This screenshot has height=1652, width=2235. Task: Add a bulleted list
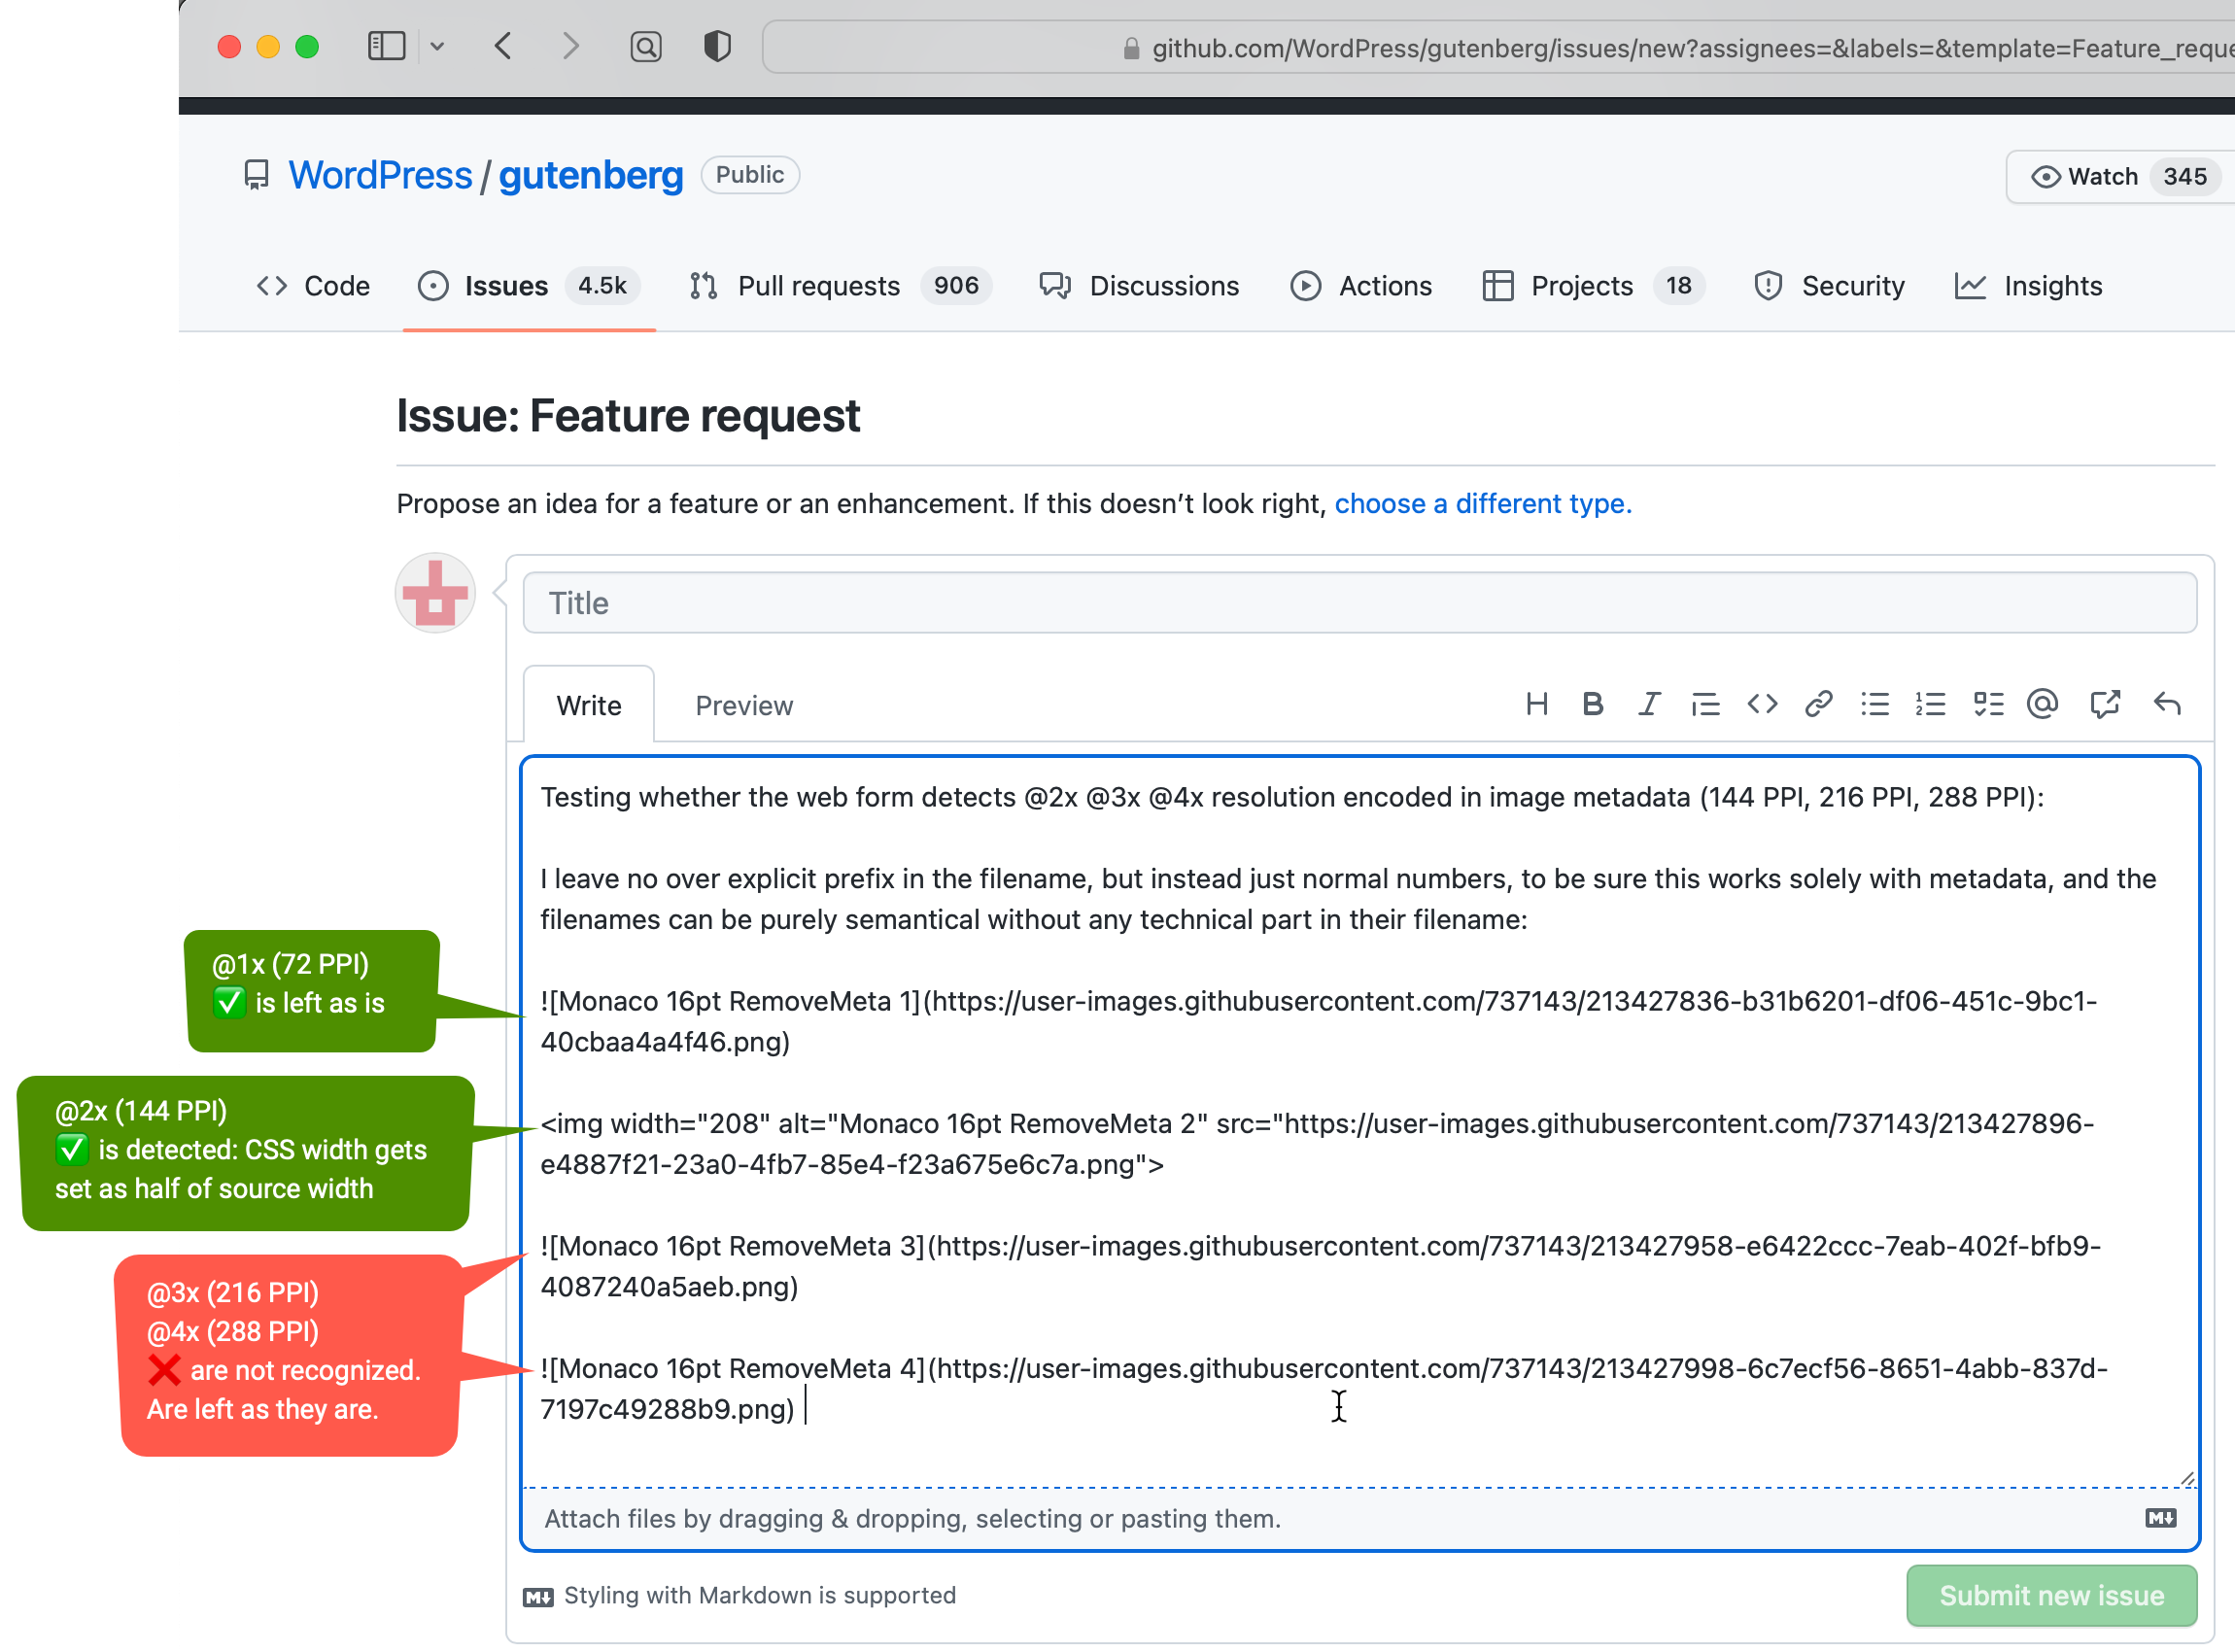coord(1875,704)
